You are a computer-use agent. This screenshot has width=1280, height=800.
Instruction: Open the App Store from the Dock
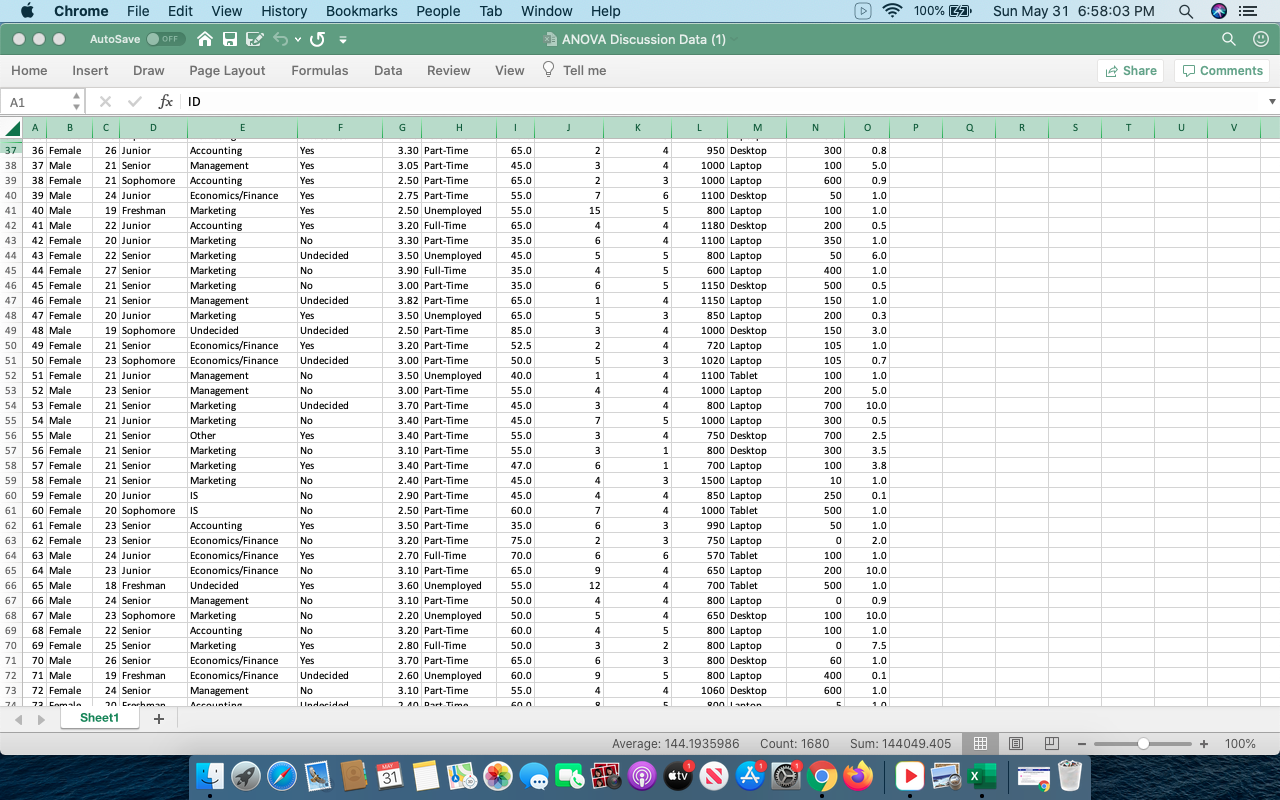coord(750,775)
